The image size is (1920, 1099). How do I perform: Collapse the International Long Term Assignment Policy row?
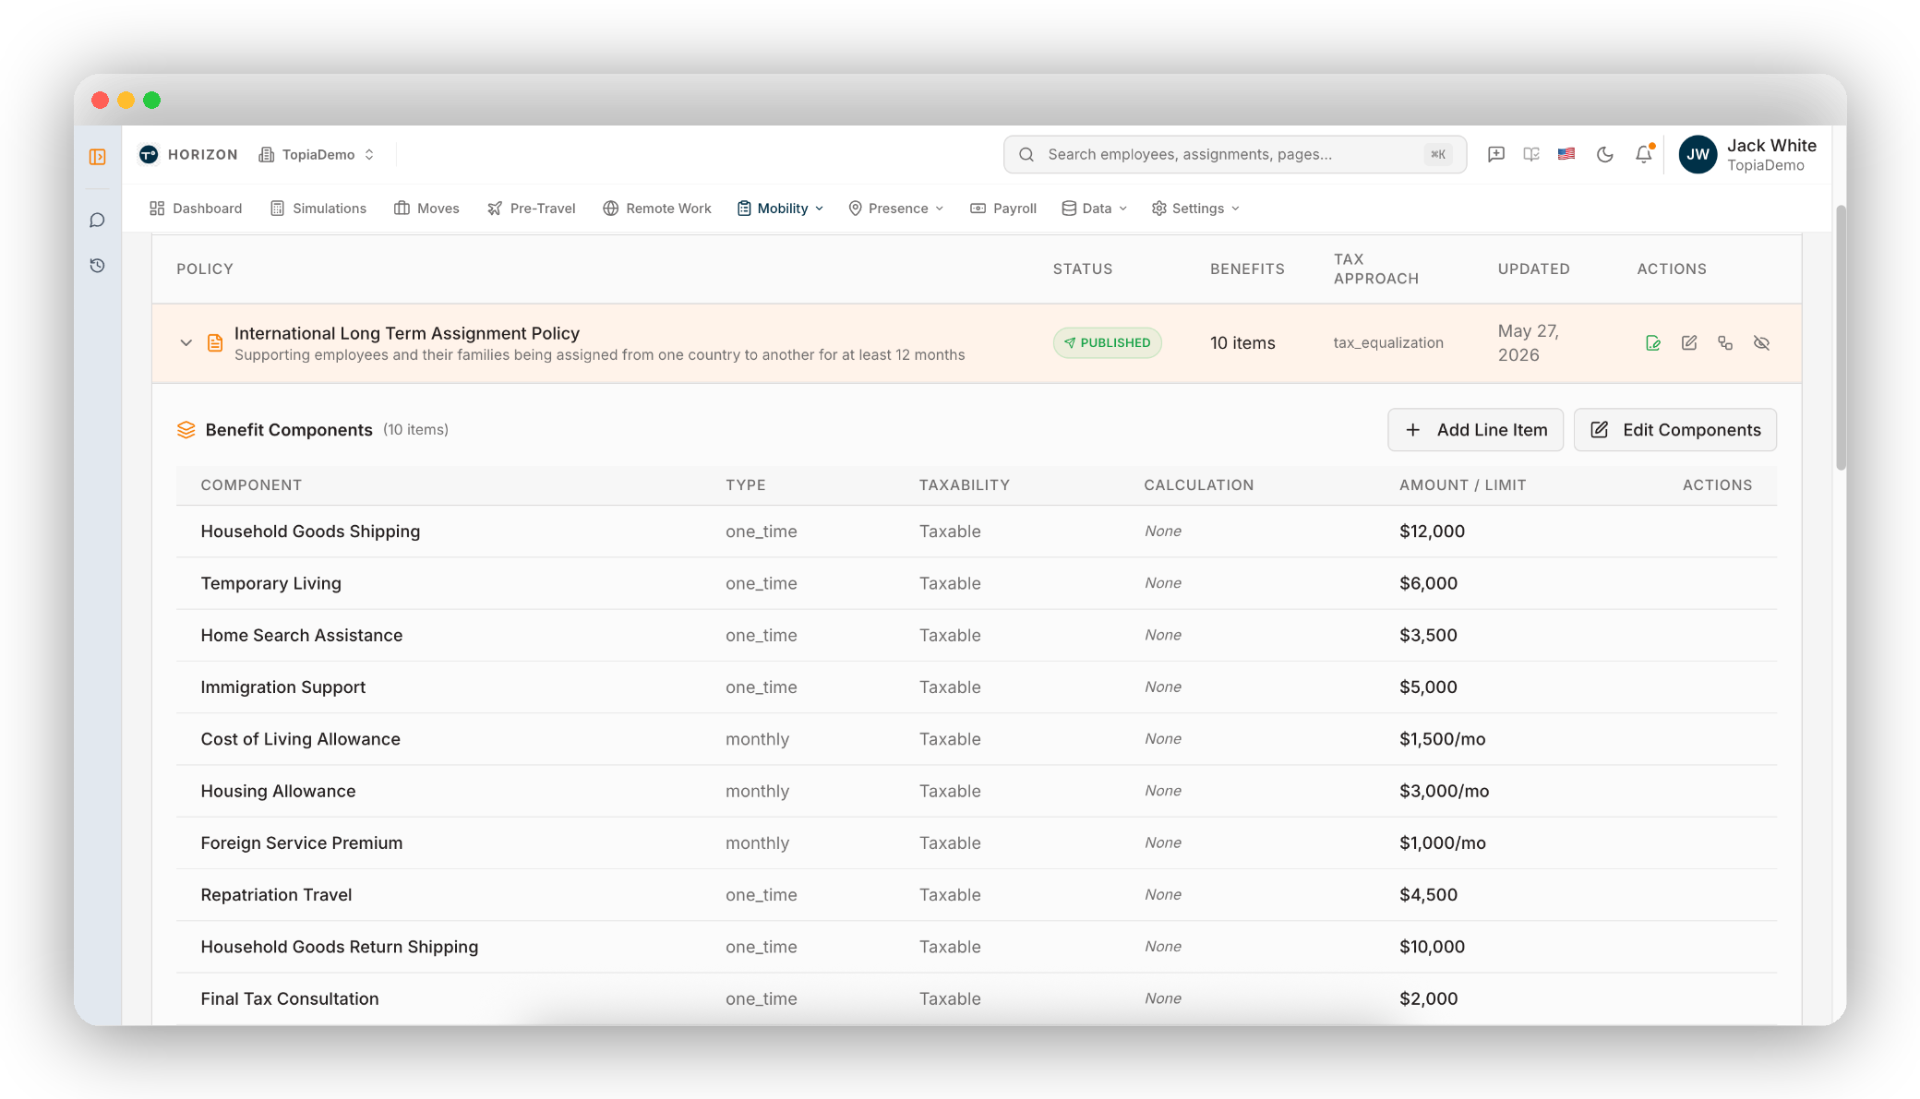pos(186,343)
